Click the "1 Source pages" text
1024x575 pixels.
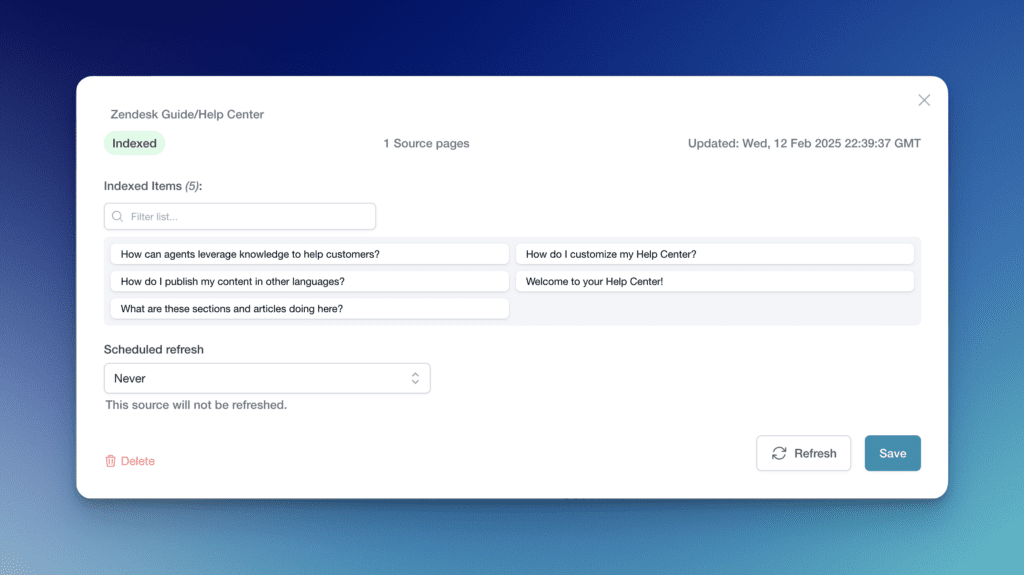[426, 143]
